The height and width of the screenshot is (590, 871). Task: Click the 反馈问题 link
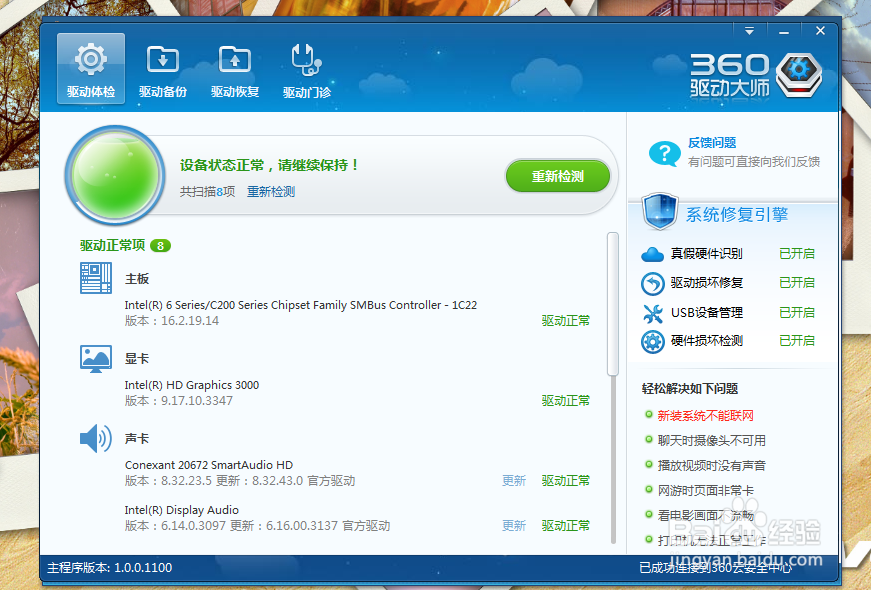(x=712, y=143)
